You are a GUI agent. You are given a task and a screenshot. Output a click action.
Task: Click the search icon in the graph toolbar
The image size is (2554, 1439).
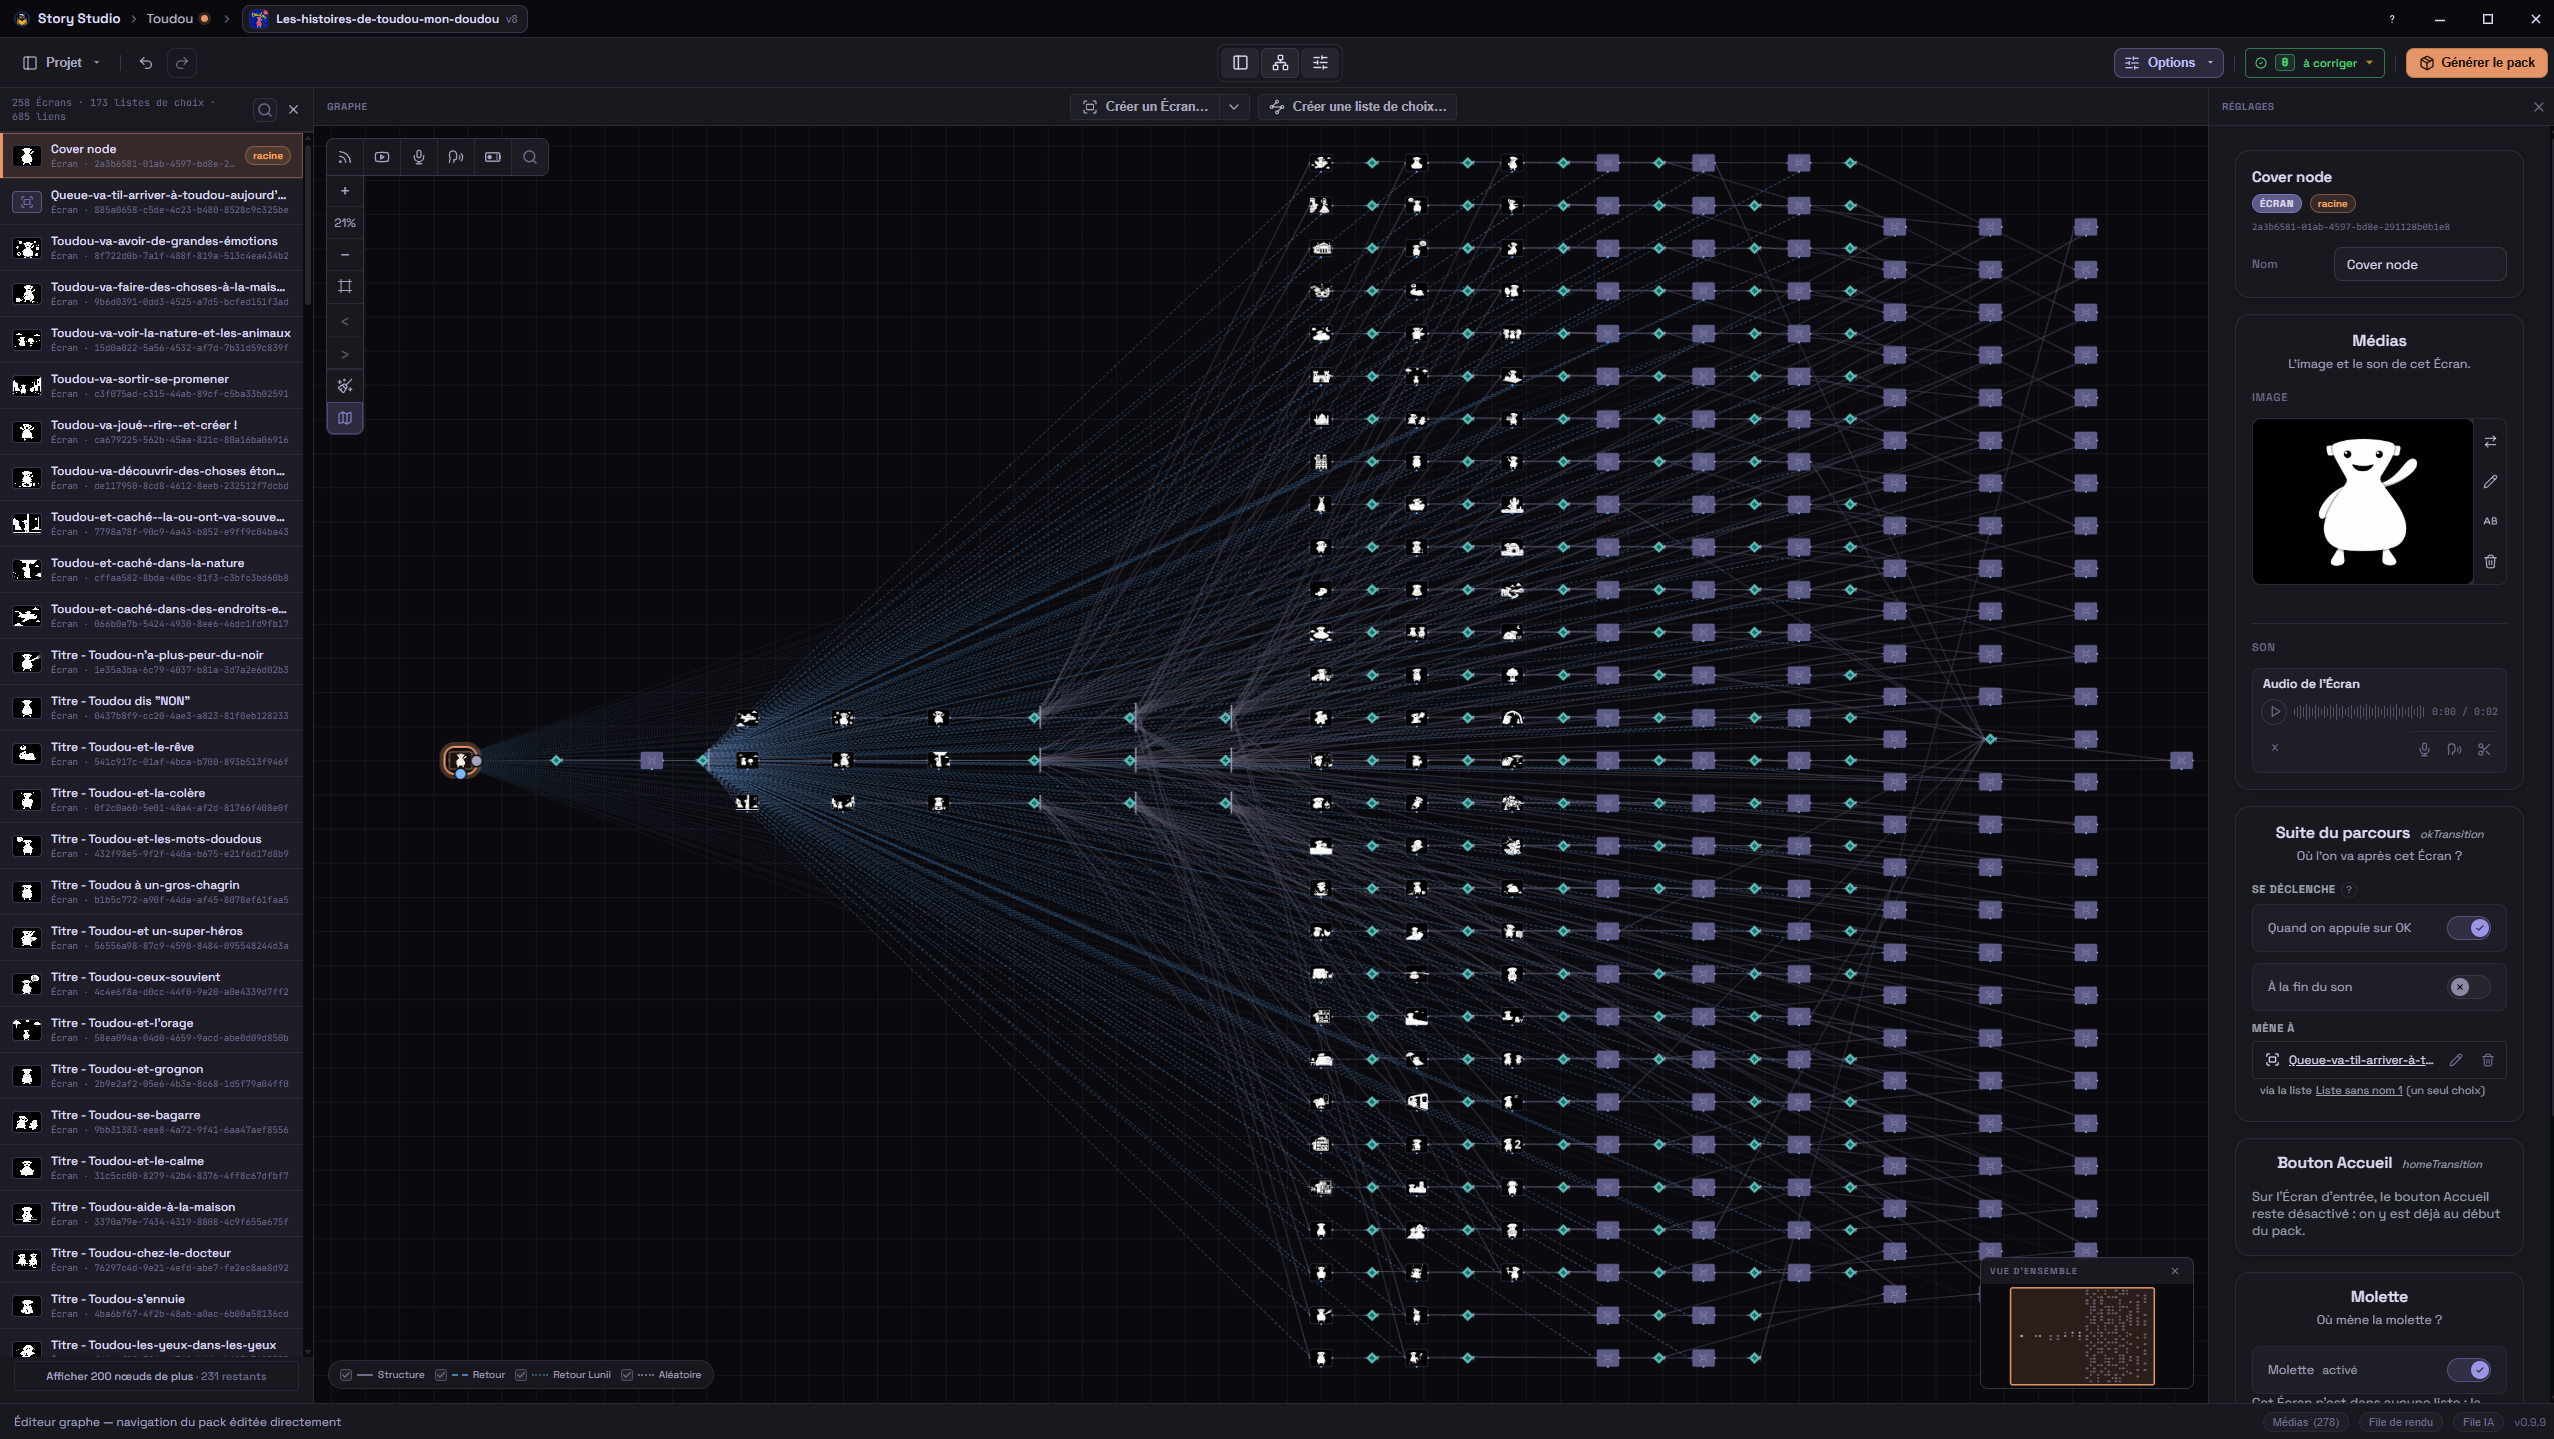point(530,157)
